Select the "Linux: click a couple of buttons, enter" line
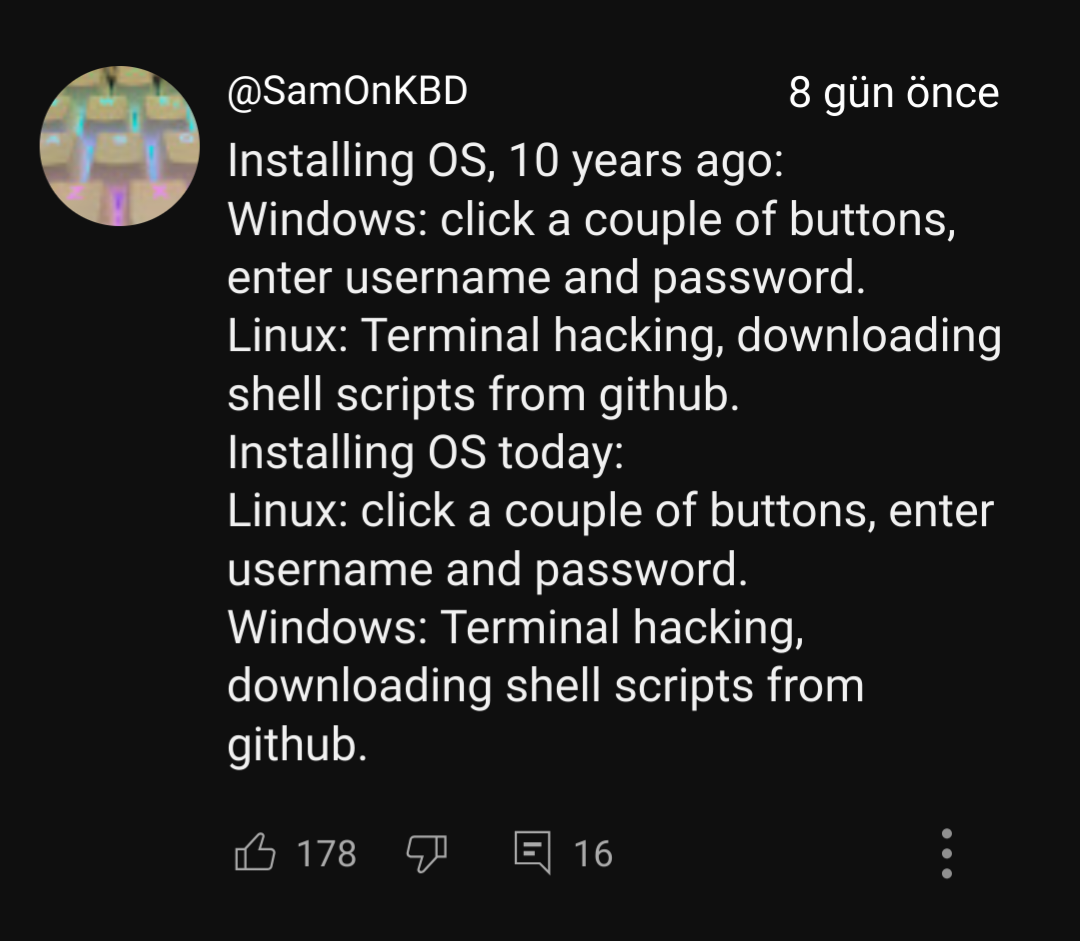Screen dimensions: 1080x941 coord(610,511)
